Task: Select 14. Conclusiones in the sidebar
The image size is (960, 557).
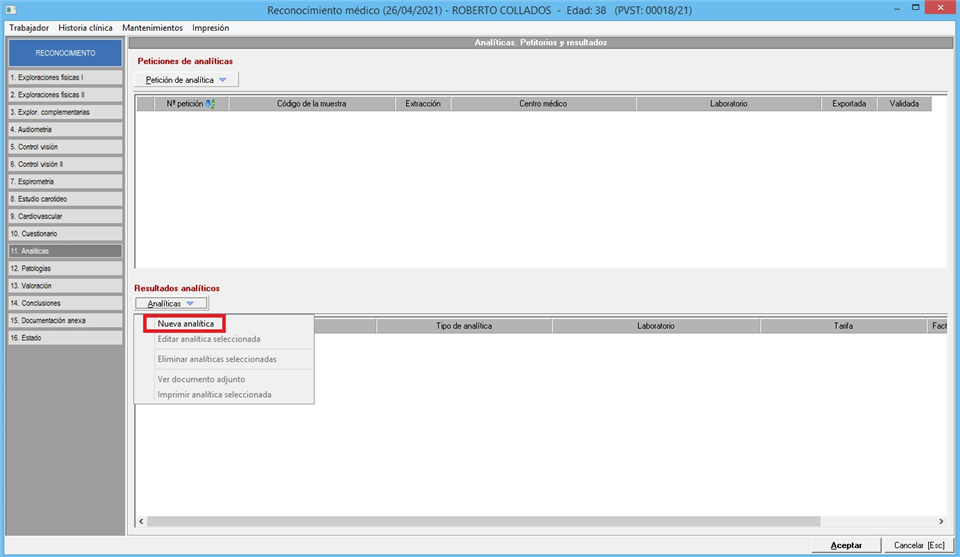Action: point(65,303)
